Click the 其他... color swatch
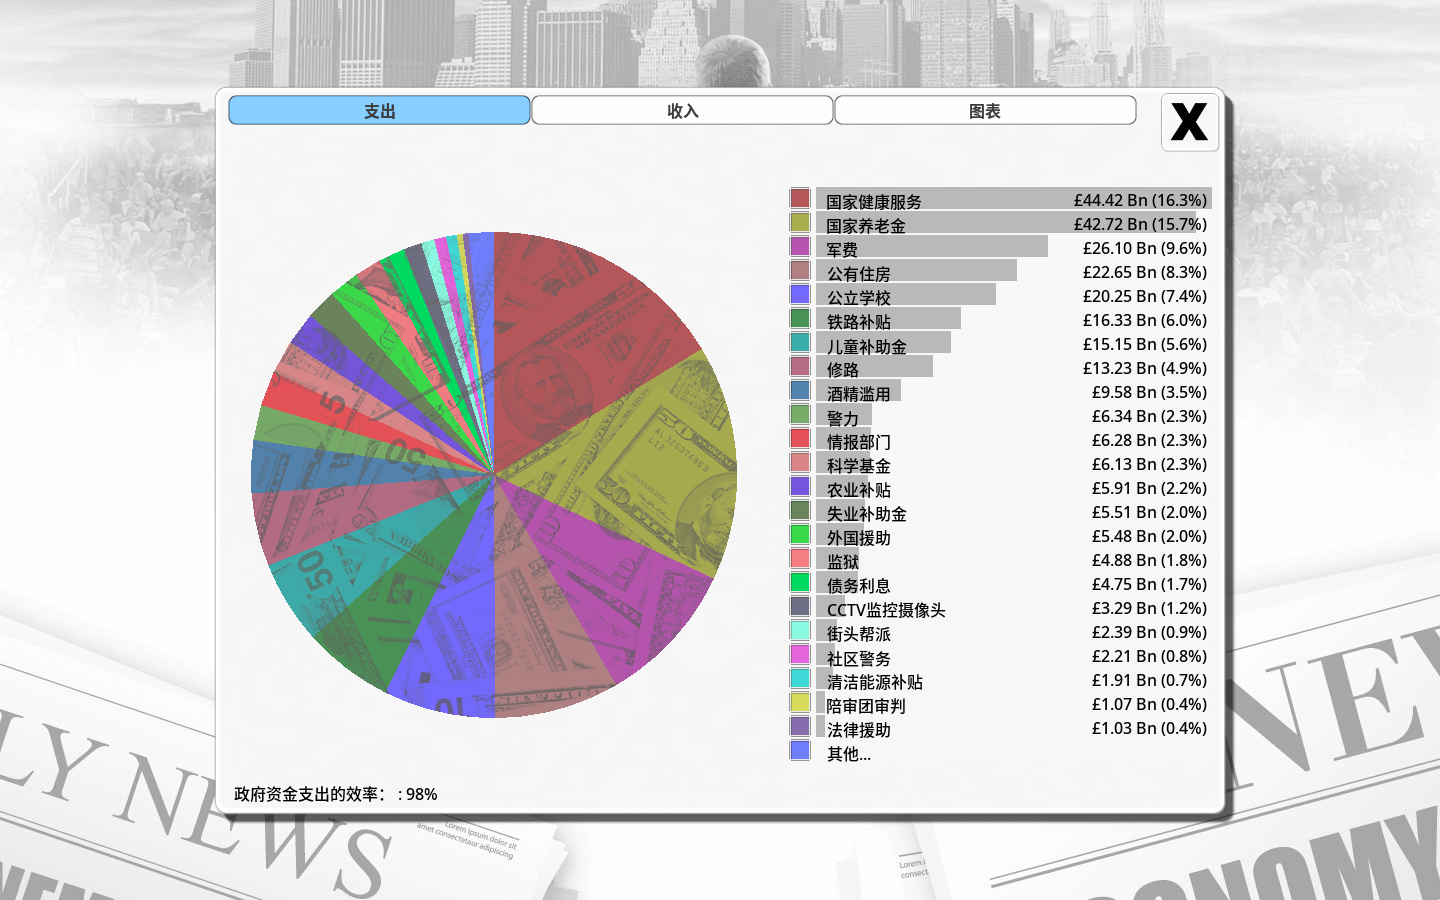This screenshot has height=900, width=1440. [800, 750]
